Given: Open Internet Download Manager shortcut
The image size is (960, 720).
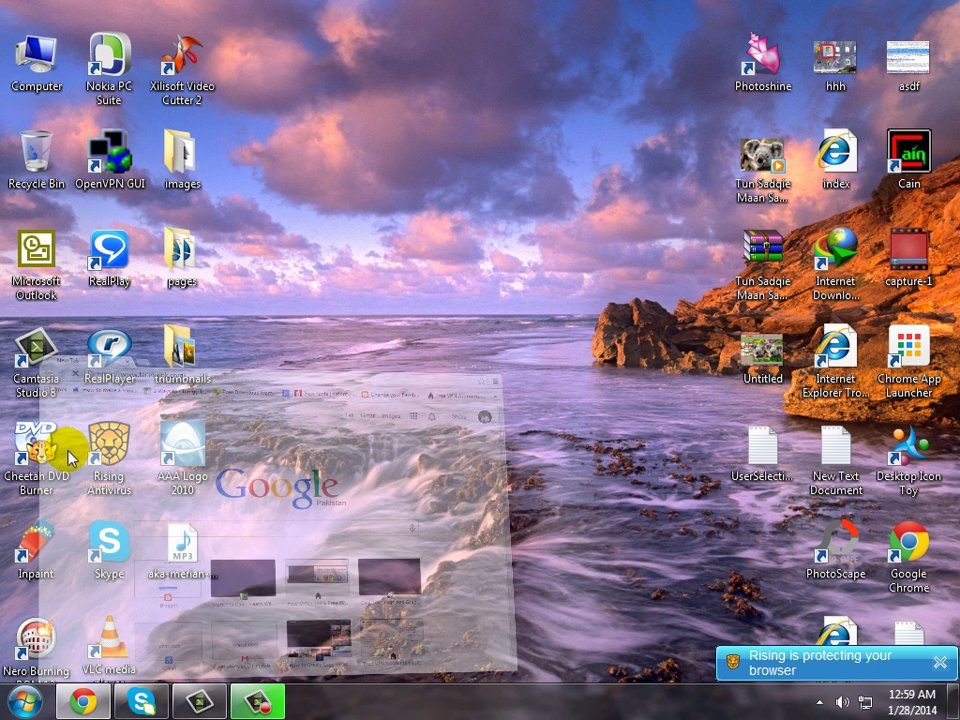Looking at the screenshot, I should tap(835, 264).
